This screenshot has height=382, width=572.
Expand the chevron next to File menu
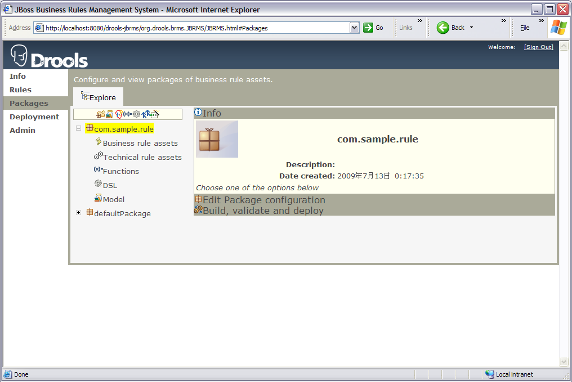(542, 21)
